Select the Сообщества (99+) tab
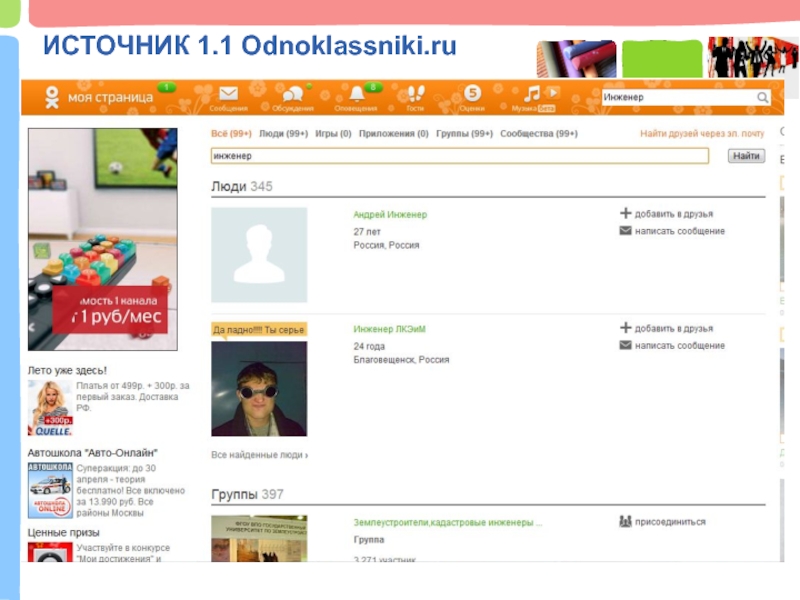The image size is (800, 600). [x=539, y=134]
